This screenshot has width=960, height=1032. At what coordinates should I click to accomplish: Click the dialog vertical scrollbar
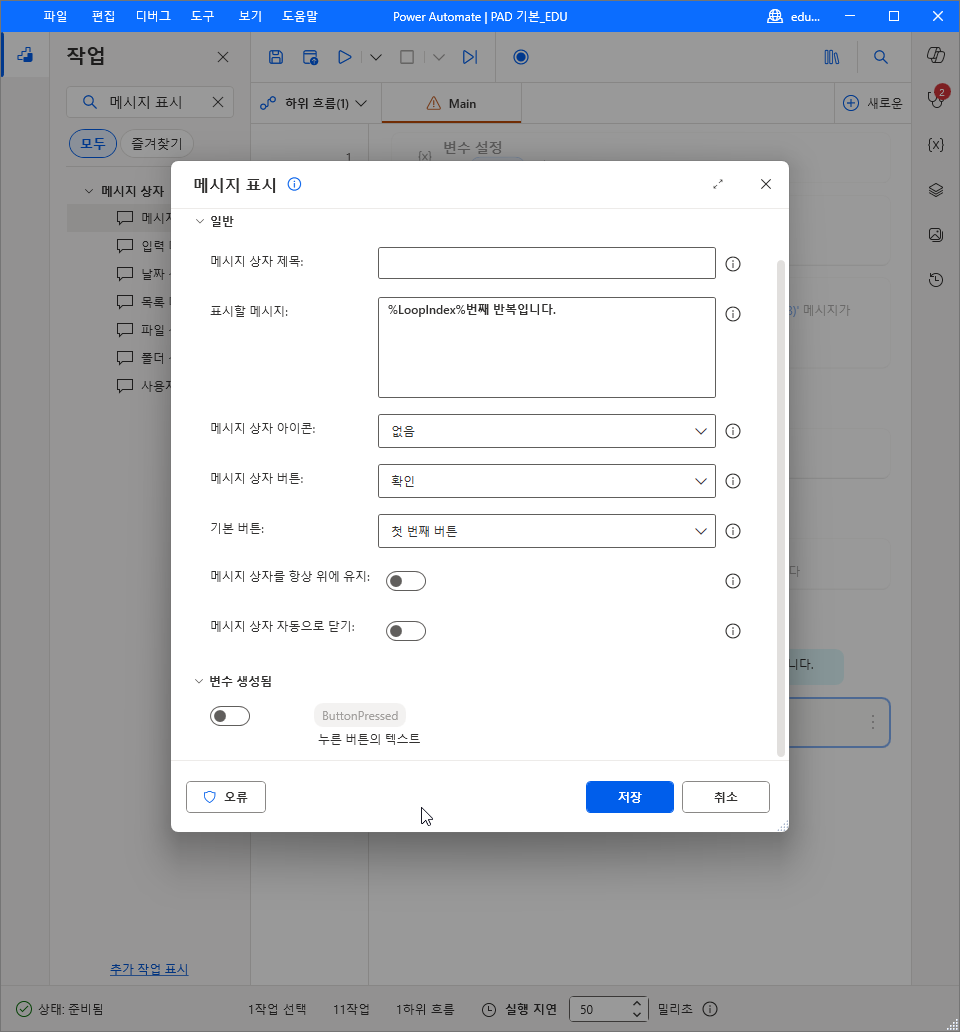(781, 508)
